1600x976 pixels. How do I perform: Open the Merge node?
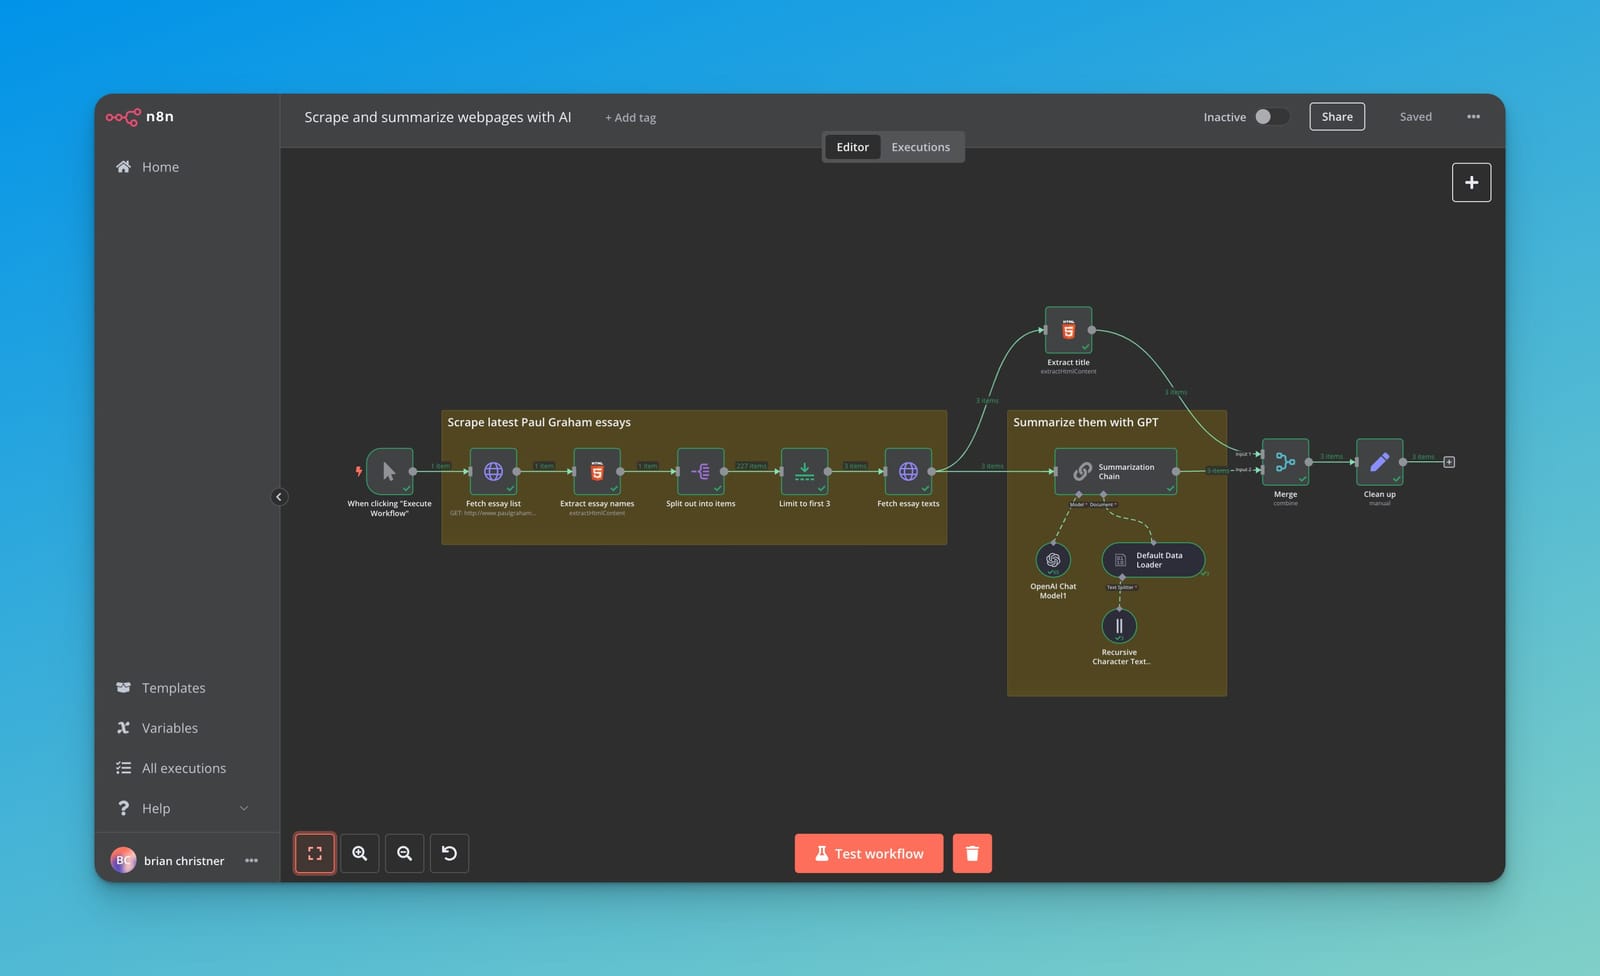(1285, 461)
